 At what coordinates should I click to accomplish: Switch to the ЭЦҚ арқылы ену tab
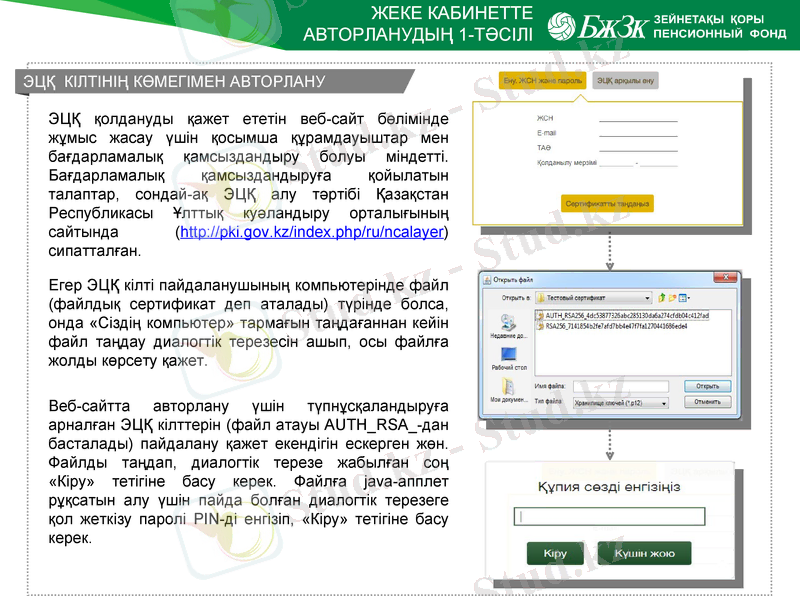click(626, 81)
